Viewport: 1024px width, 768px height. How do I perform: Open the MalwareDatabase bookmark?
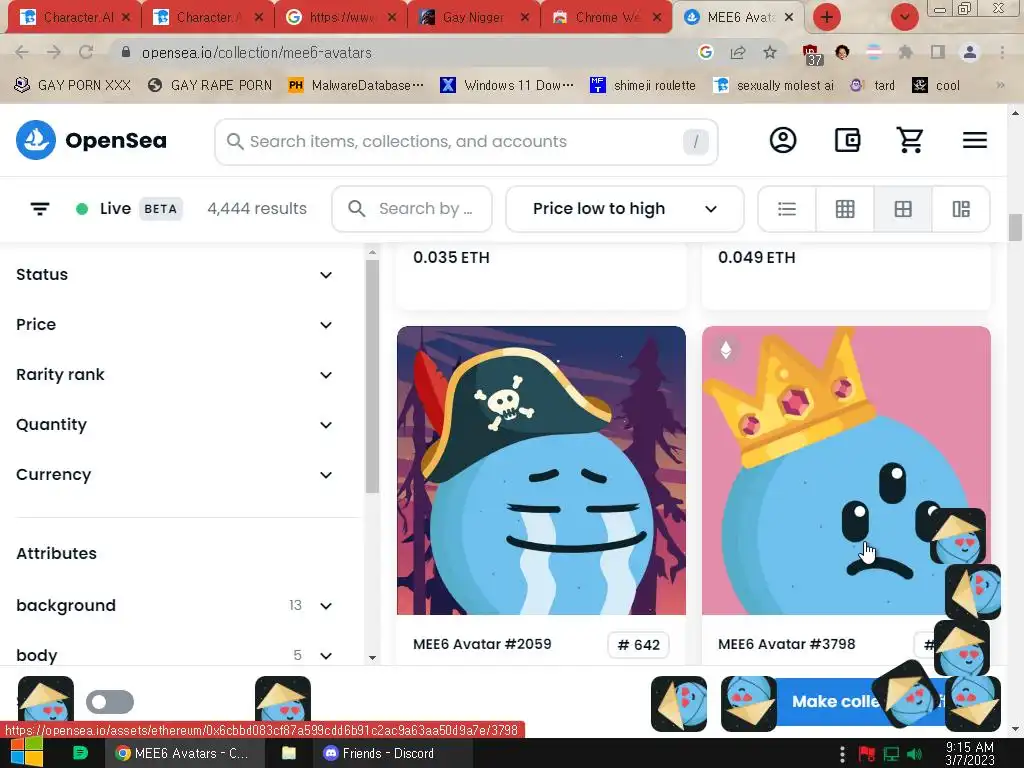pyautogui.click(x=356, y=85)
